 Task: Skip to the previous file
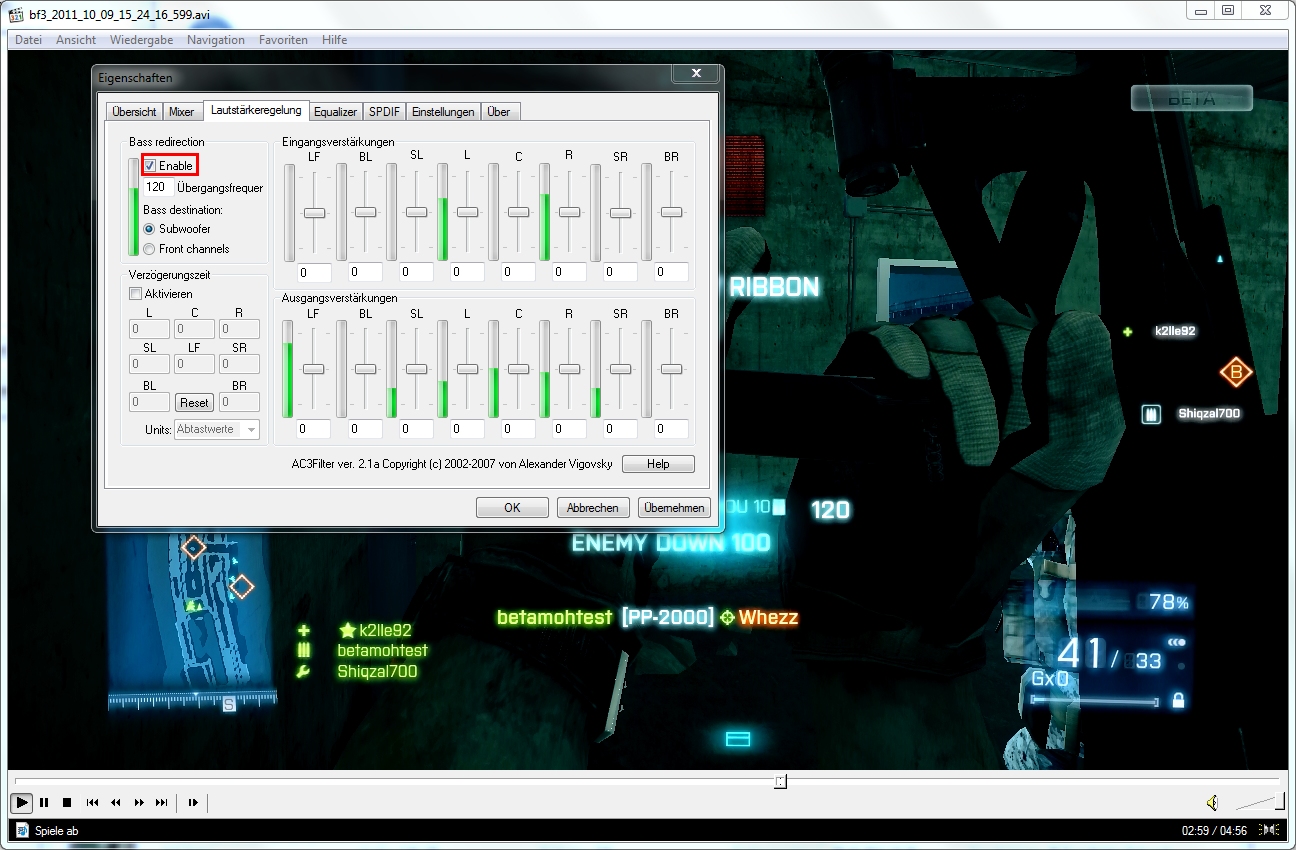coord(93,802)
